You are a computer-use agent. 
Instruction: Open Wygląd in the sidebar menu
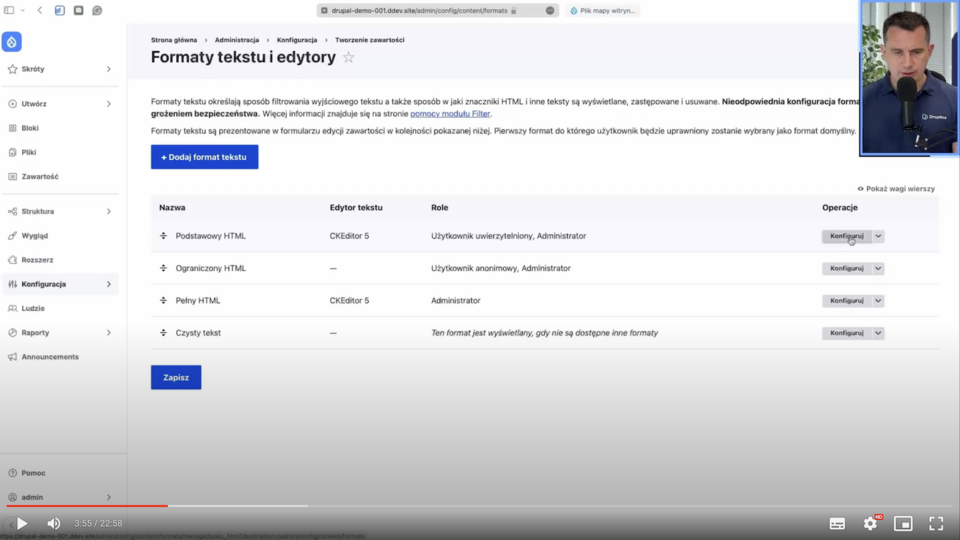[34, 236]
